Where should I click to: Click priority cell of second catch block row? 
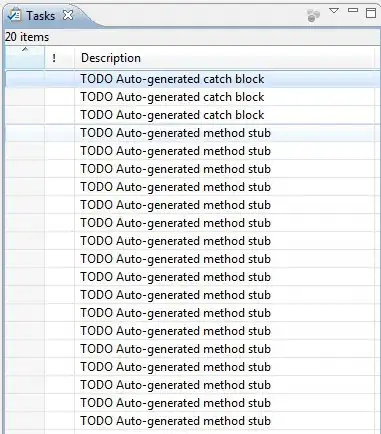pyautogui.click(x=59, y=97)
